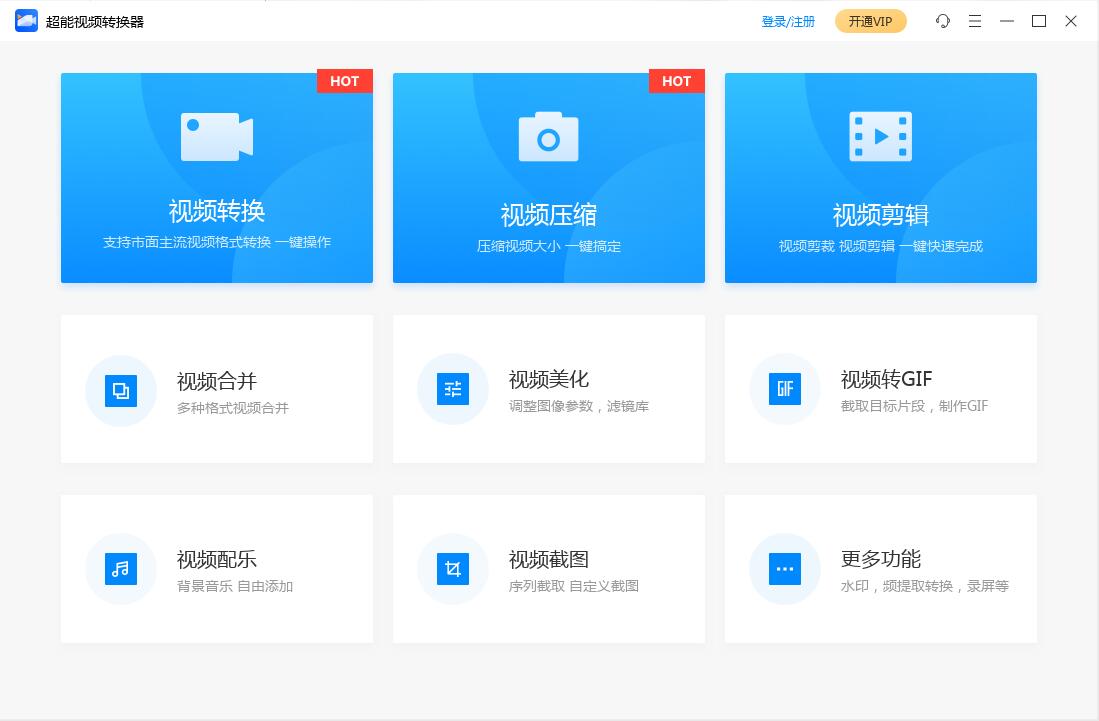Screen dimensions: 1099x721
Task: Click description 压缩视频大小 一键搞定
Action: pyautogui.click(x=548, y=247)
